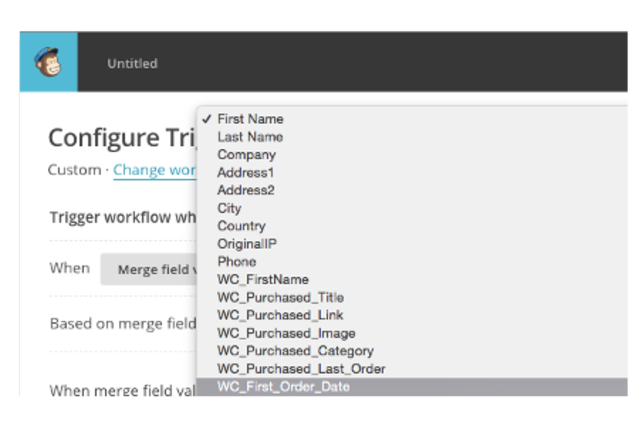Choose Address2 merge field option

pyautogui.click(x=412, y=190)
